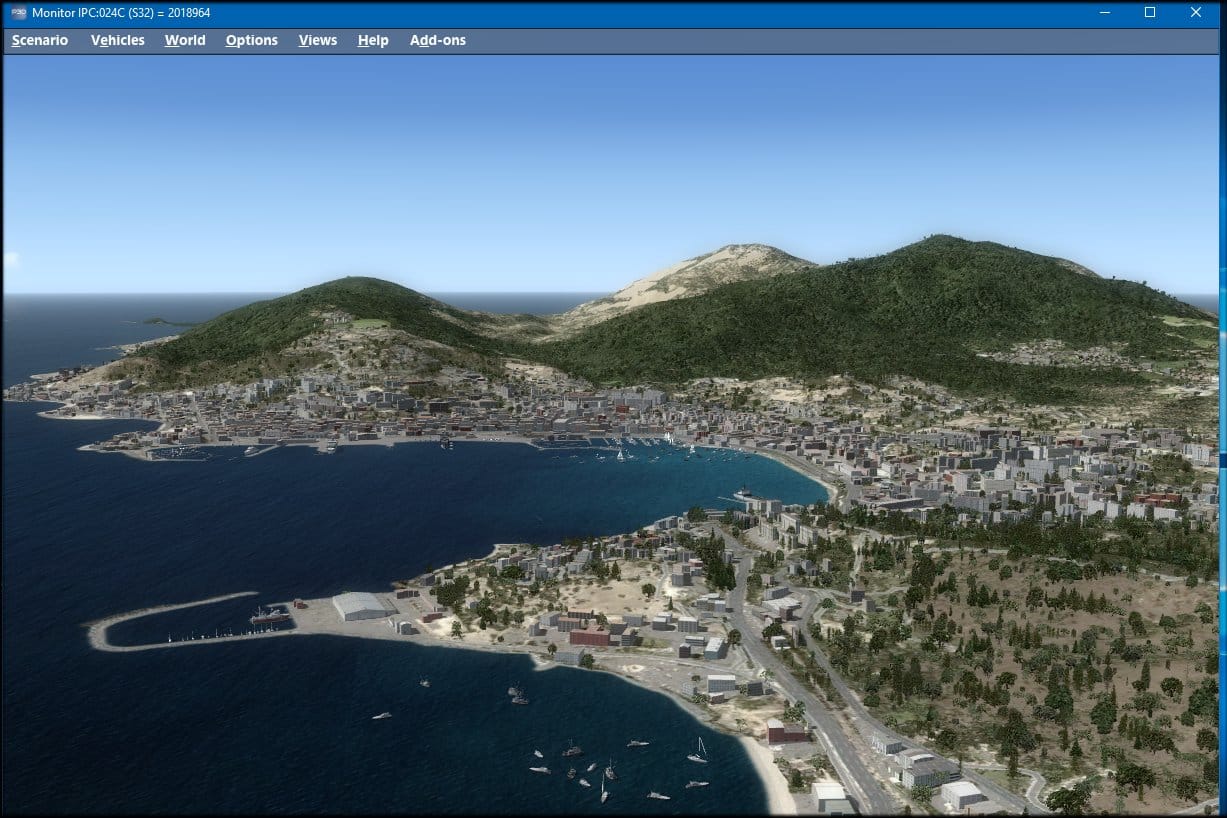Click the ship docked at the hangar pier
1227x818 pixels.
[x=269, y=616]
